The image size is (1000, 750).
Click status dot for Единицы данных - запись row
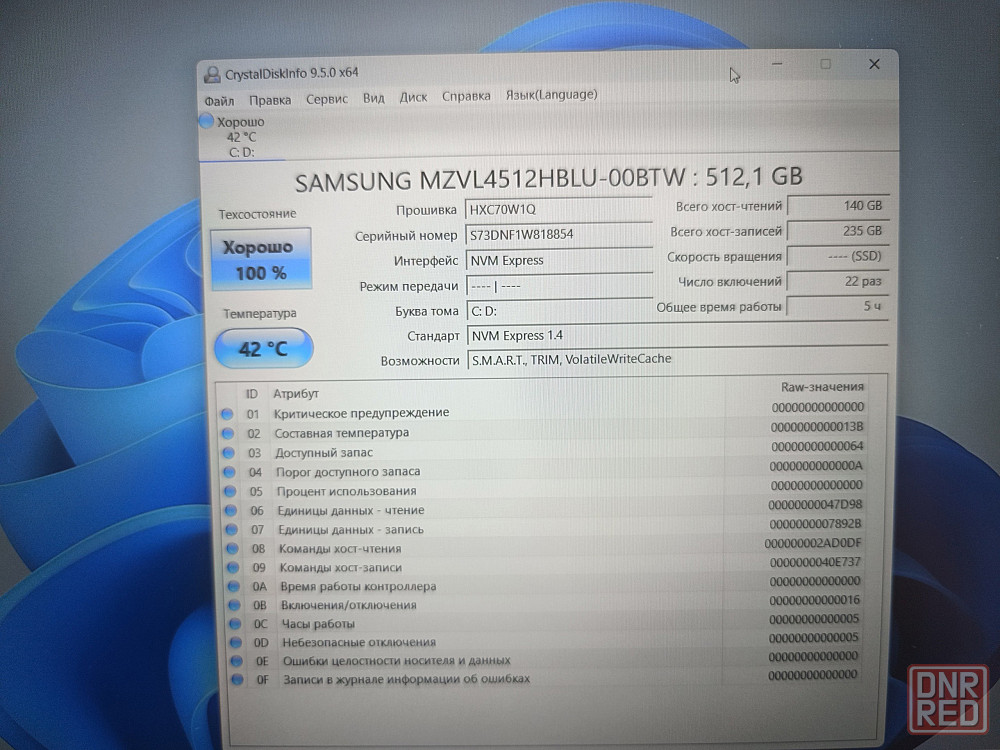tap(232, 529)
